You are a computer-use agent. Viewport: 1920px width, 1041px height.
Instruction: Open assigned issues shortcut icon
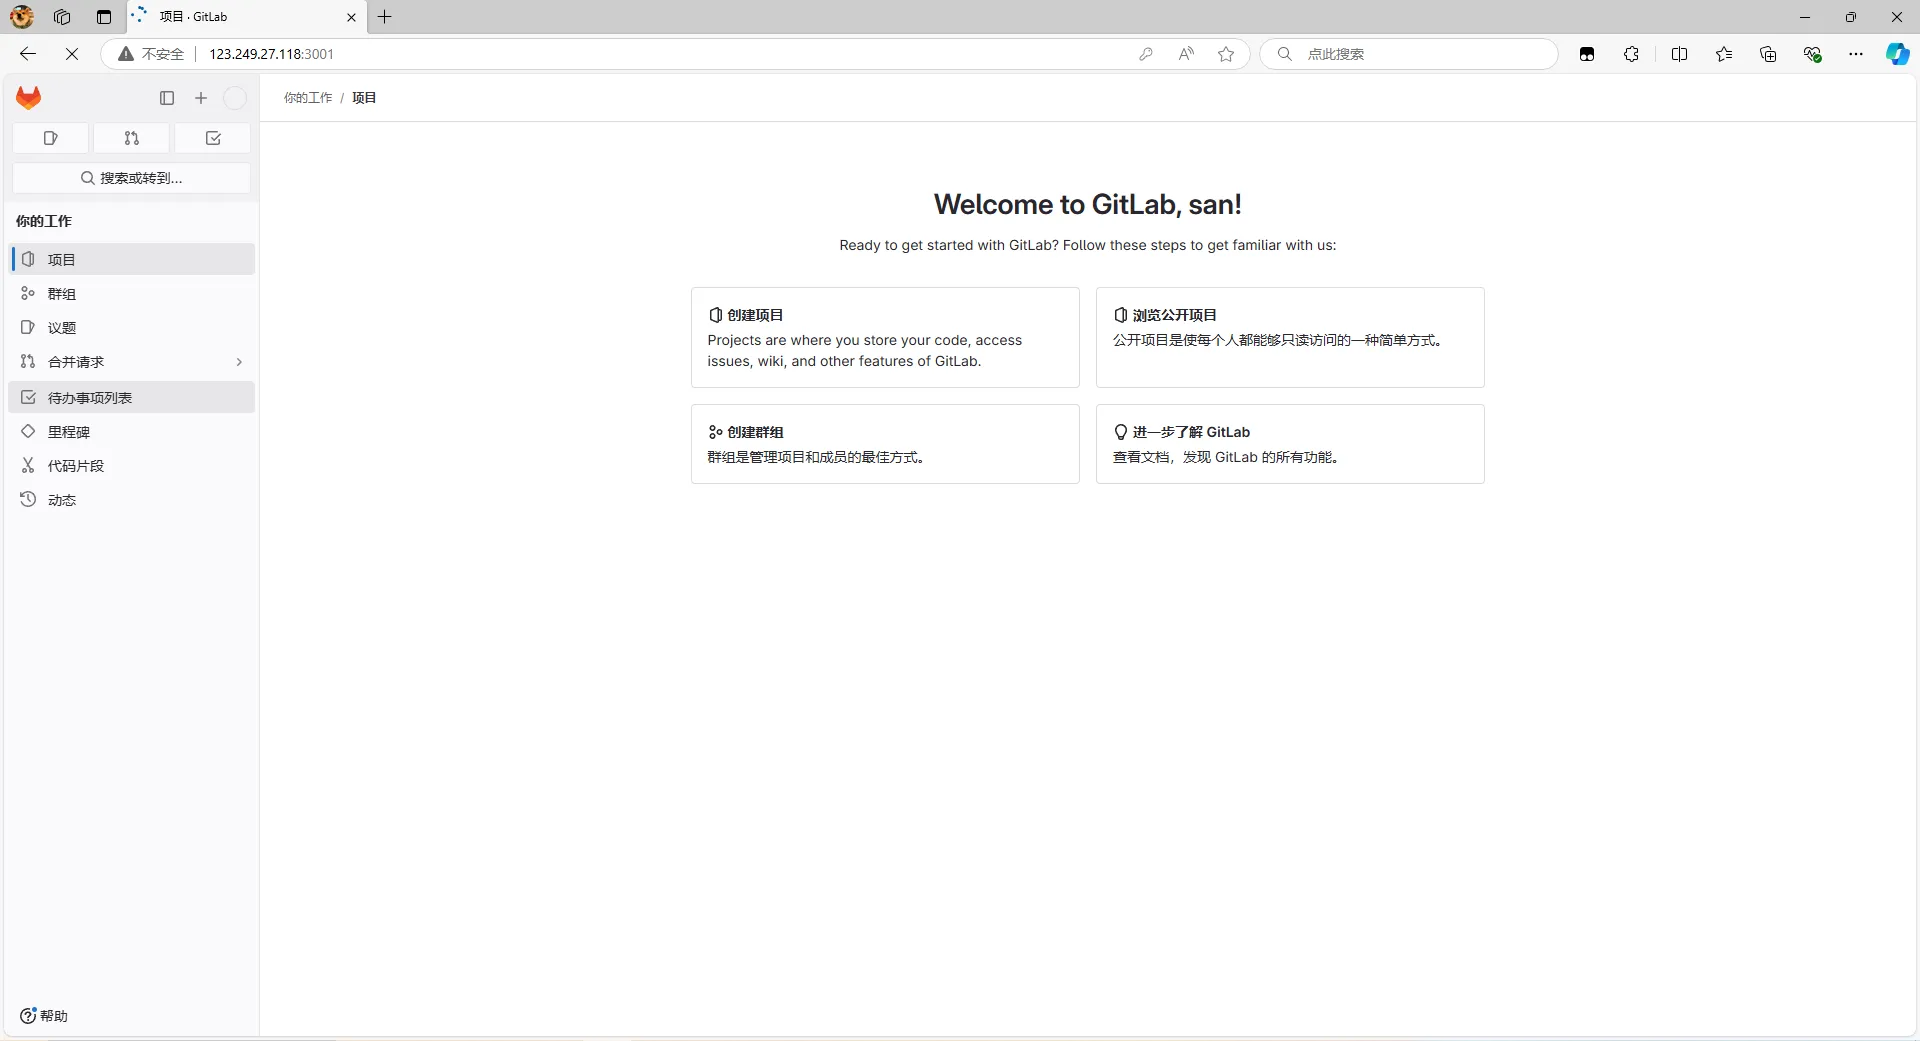click(51, 138)
